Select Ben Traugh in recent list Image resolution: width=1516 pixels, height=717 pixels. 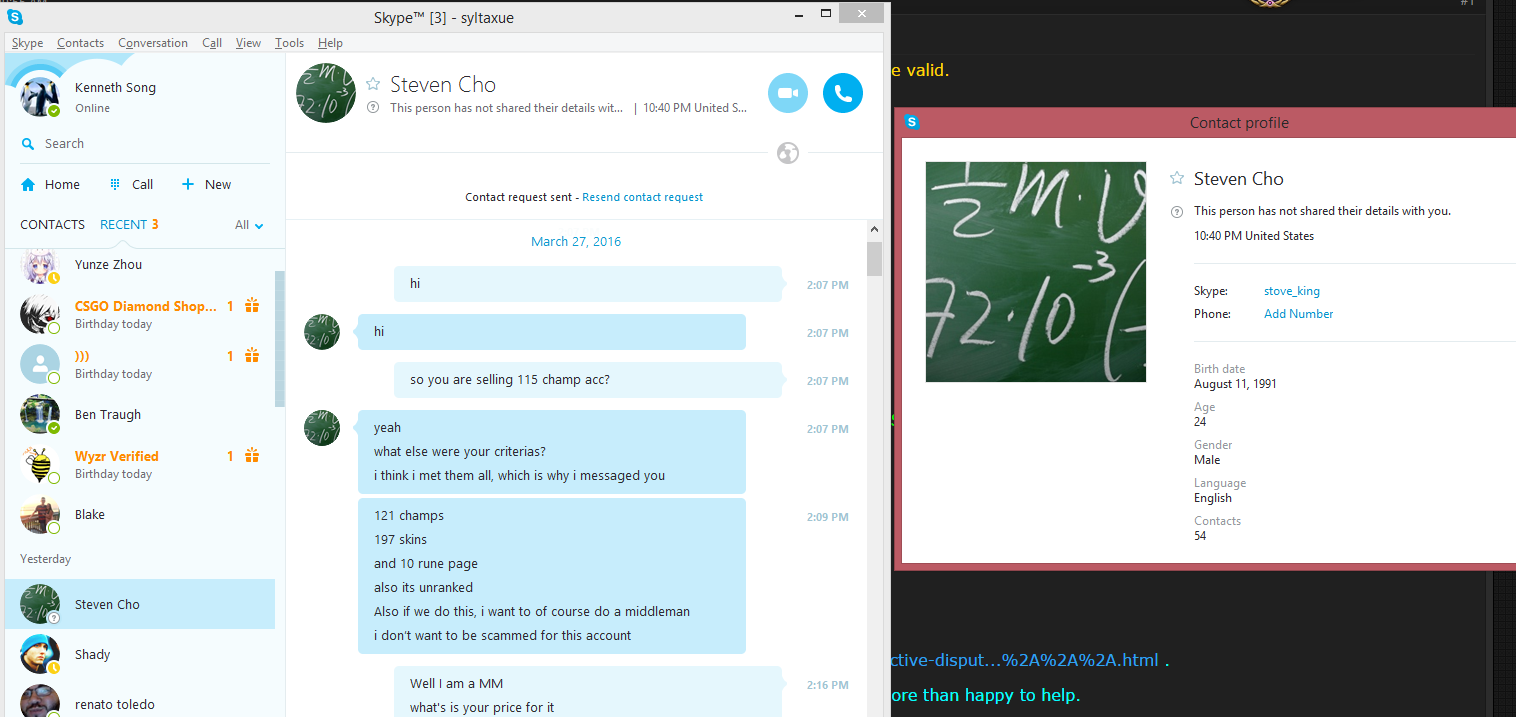click(x=139, y=415)
